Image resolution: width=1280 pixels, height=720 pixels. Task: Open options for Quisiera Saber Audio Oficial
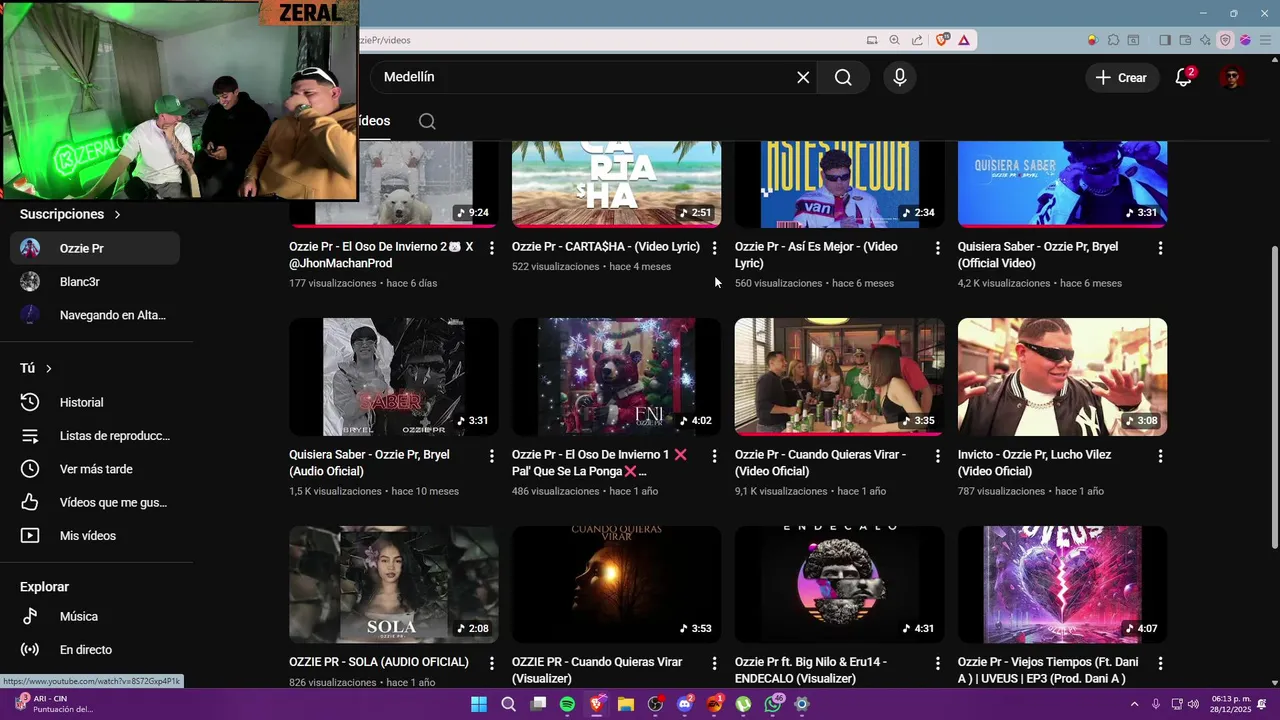tap(491, 456)
